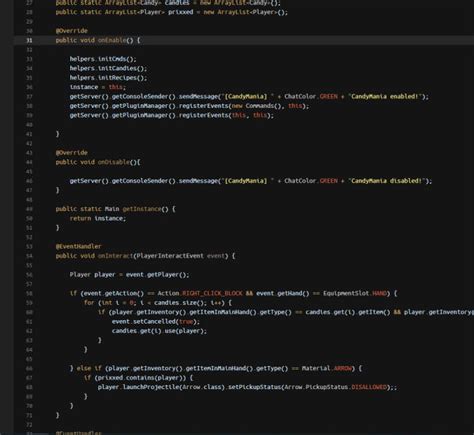Click the helpers.initCandies() call
This screenshot has height=435, width=474.
[x=108, y=68]
